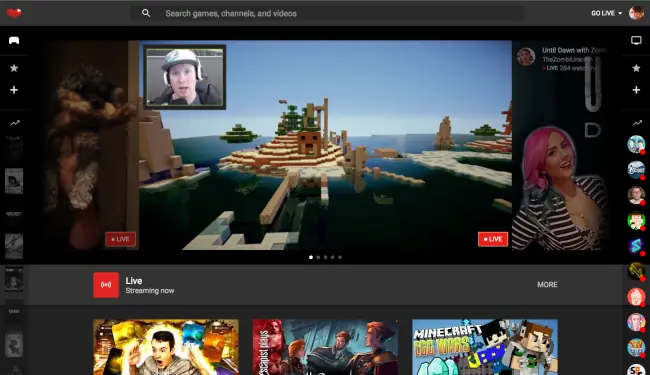The image size is (650, 375).
Task: Click the Live section heading
Action: click(134, 281)
